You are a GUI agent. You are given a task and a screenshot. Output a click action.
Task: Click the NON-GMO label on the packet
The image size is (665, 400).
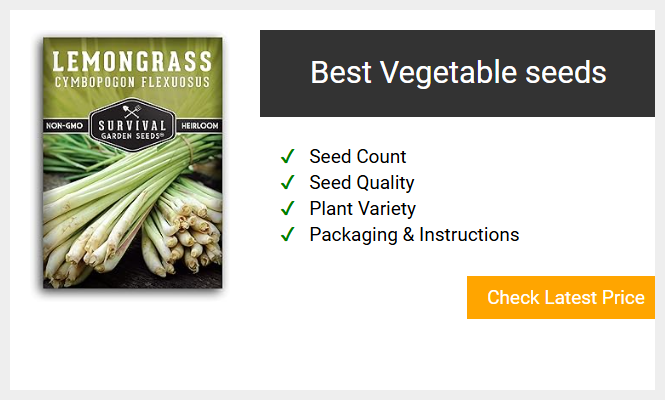coord(64,126)
